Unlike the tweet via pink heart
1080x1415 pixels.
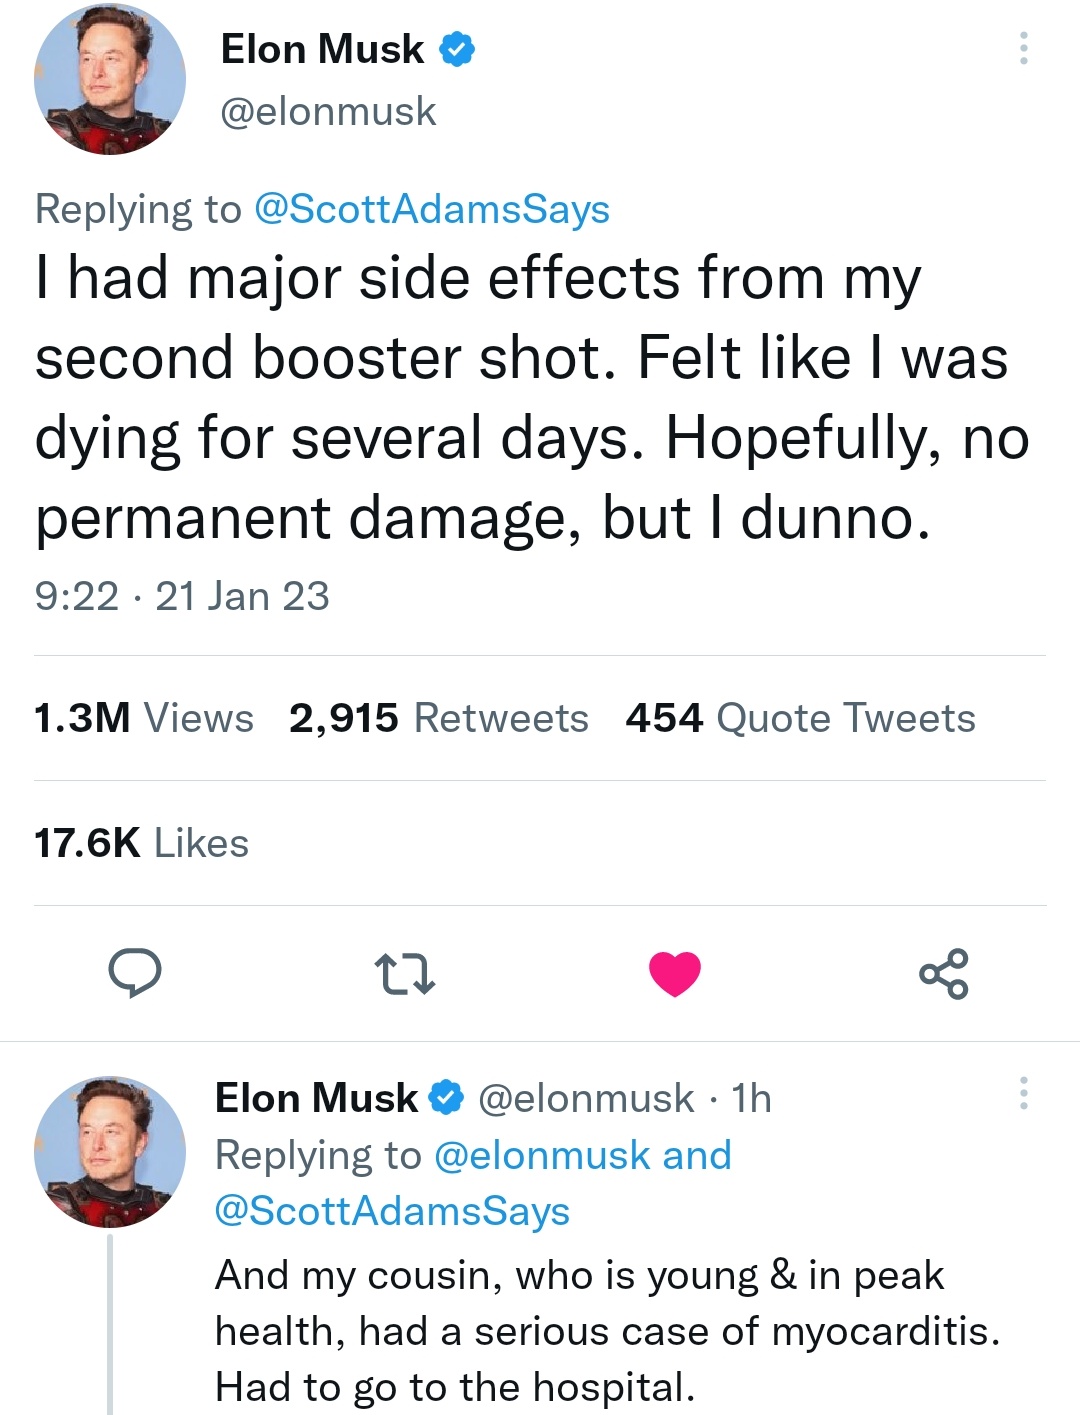point(675,974)
